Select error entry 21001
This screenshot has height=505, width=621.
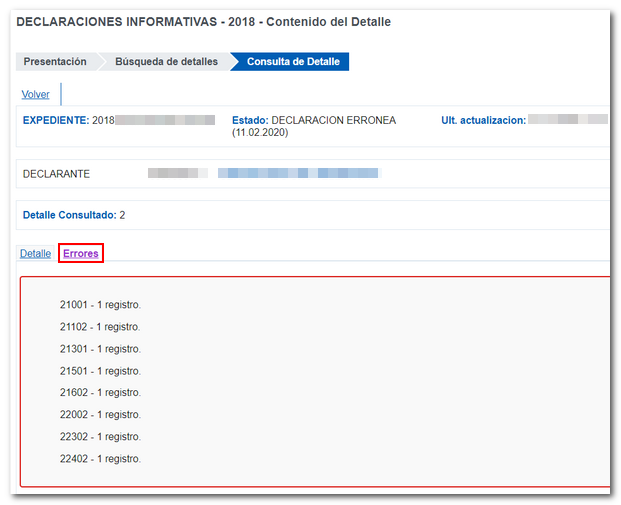click(x=100, y=305)
